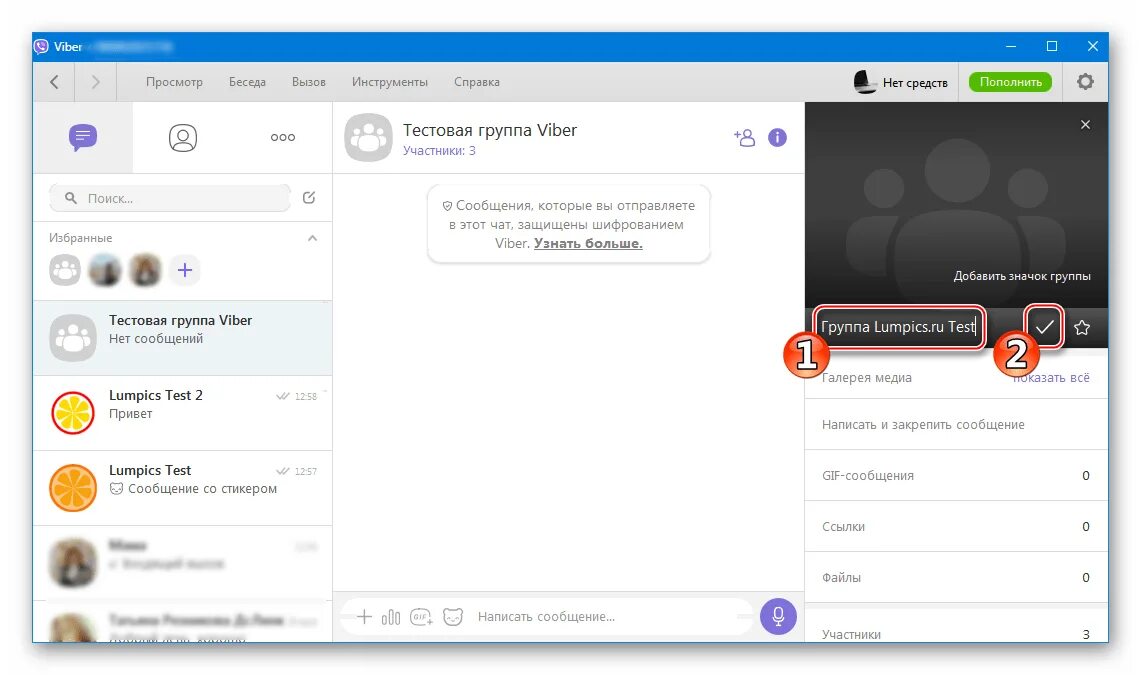Click the Lumpics Test 2 lemon avatar
Screen dimensions: 1141x675
click(x=73, y=412)
